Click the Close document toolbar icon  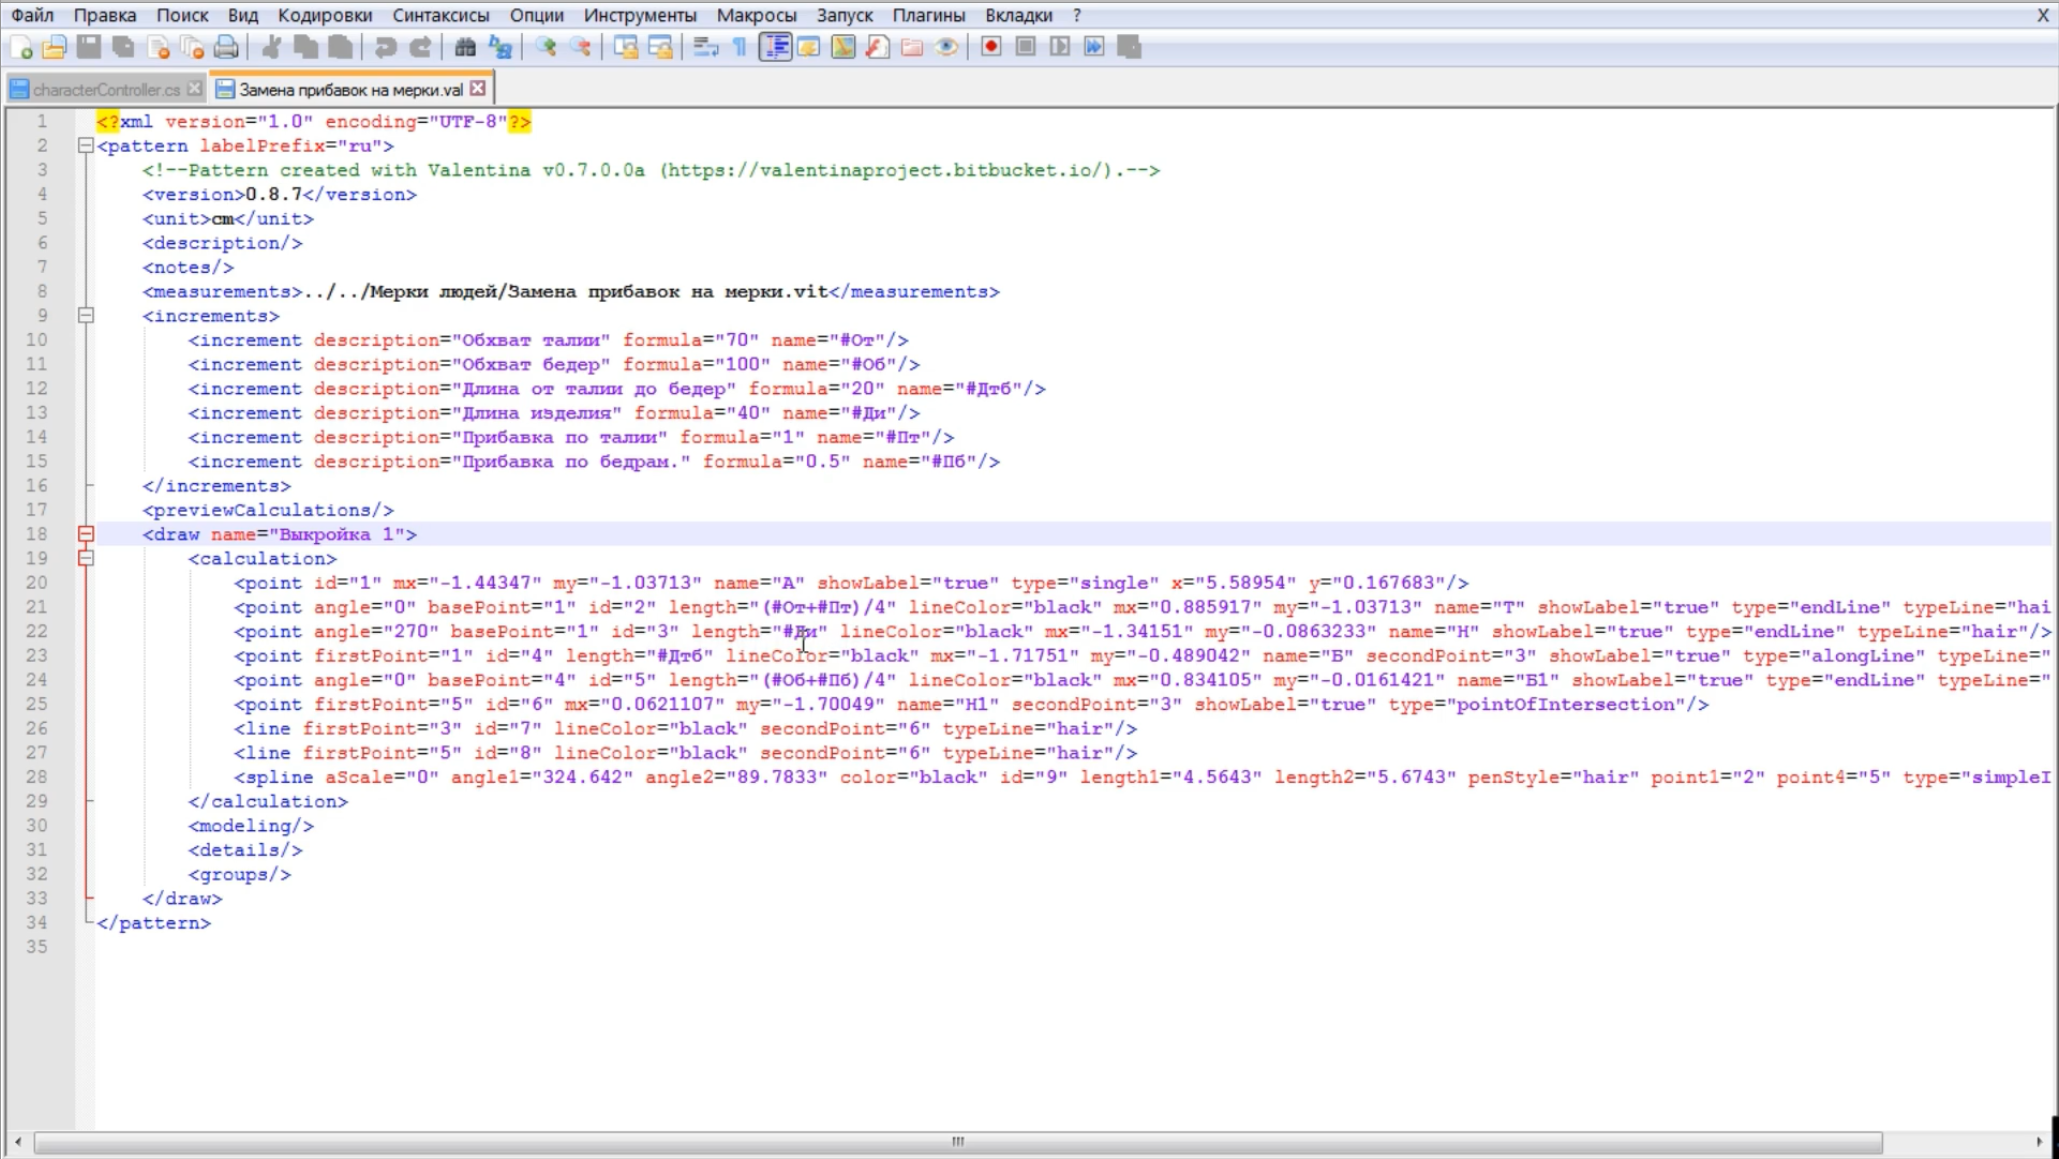[158, 47]
